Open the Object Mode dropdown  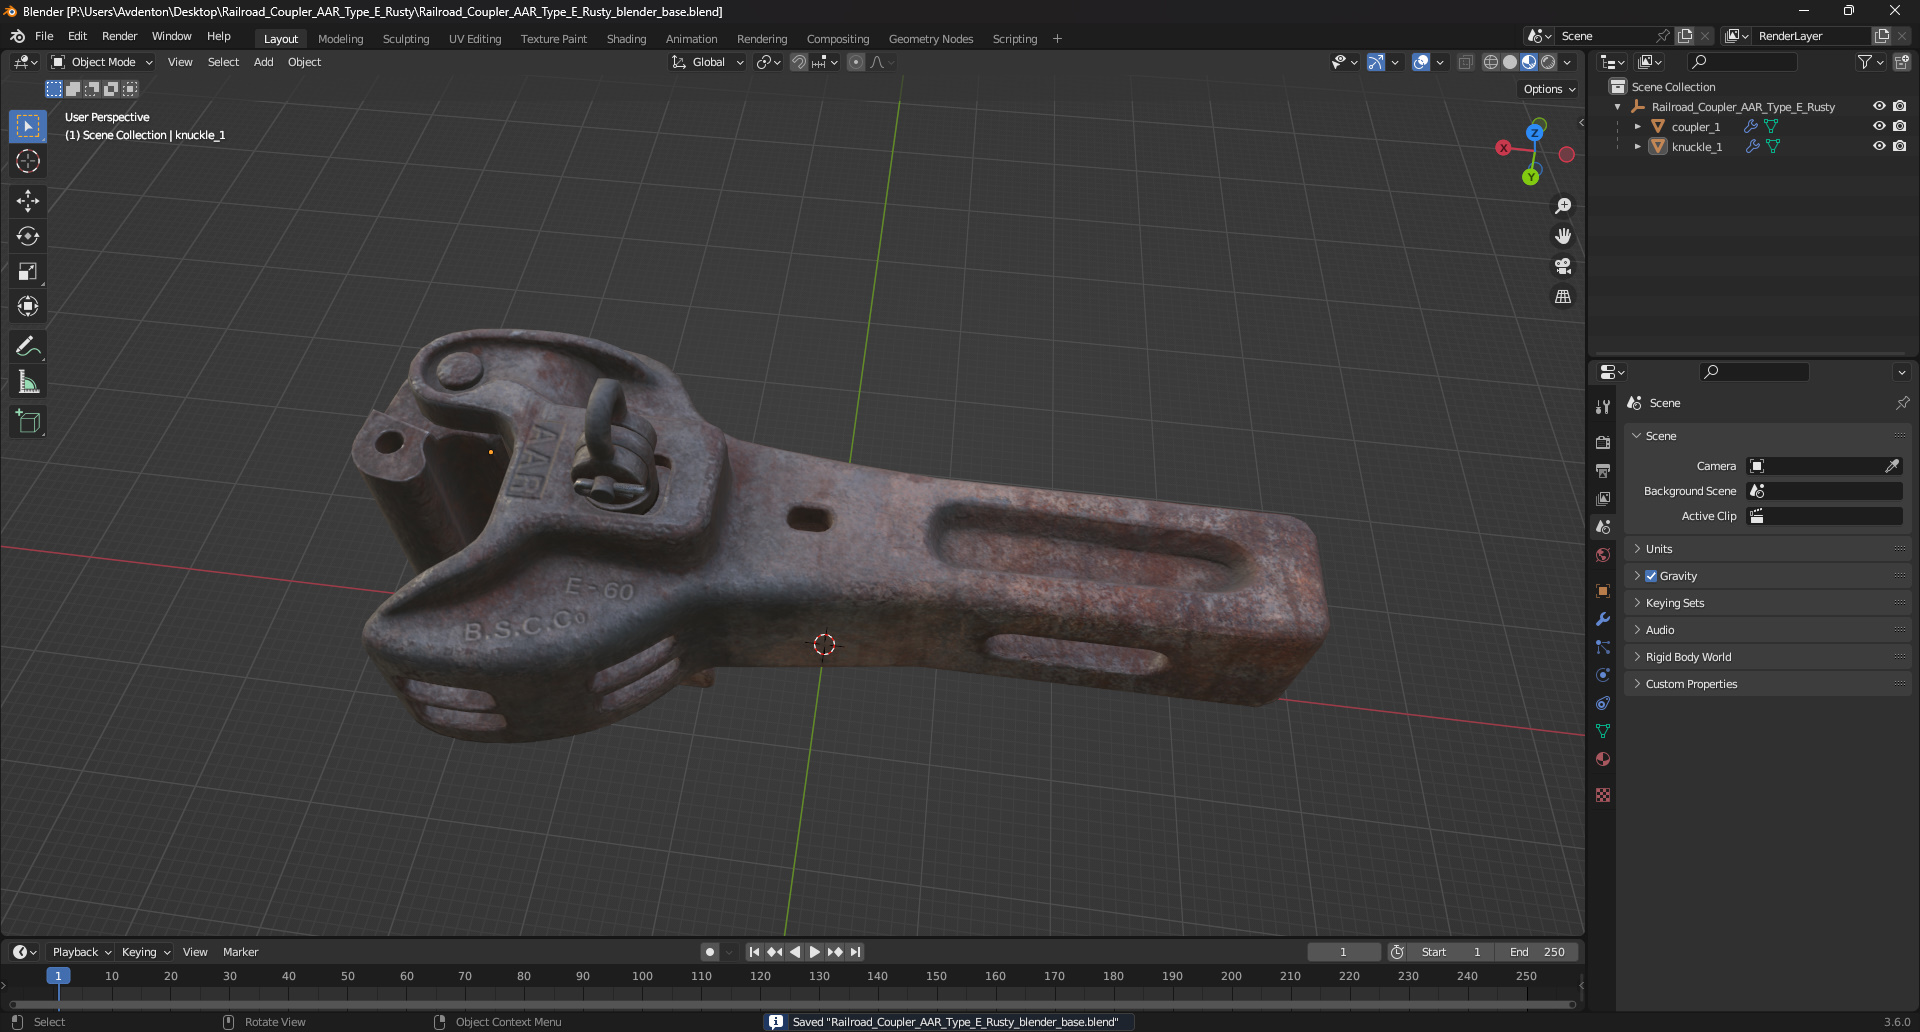[x=101, y=62]
